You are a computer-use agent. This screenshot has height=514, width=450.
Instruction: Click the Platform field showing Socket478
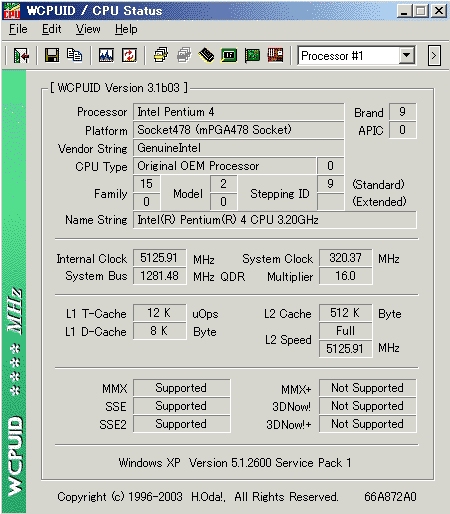(238, 130)
